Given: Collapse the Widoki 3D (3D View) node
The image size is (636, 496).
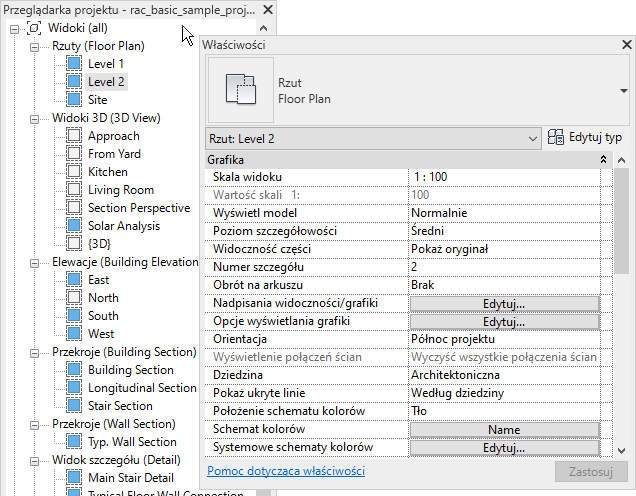Looking at the screenshot, I should click(x=35, y=118).
